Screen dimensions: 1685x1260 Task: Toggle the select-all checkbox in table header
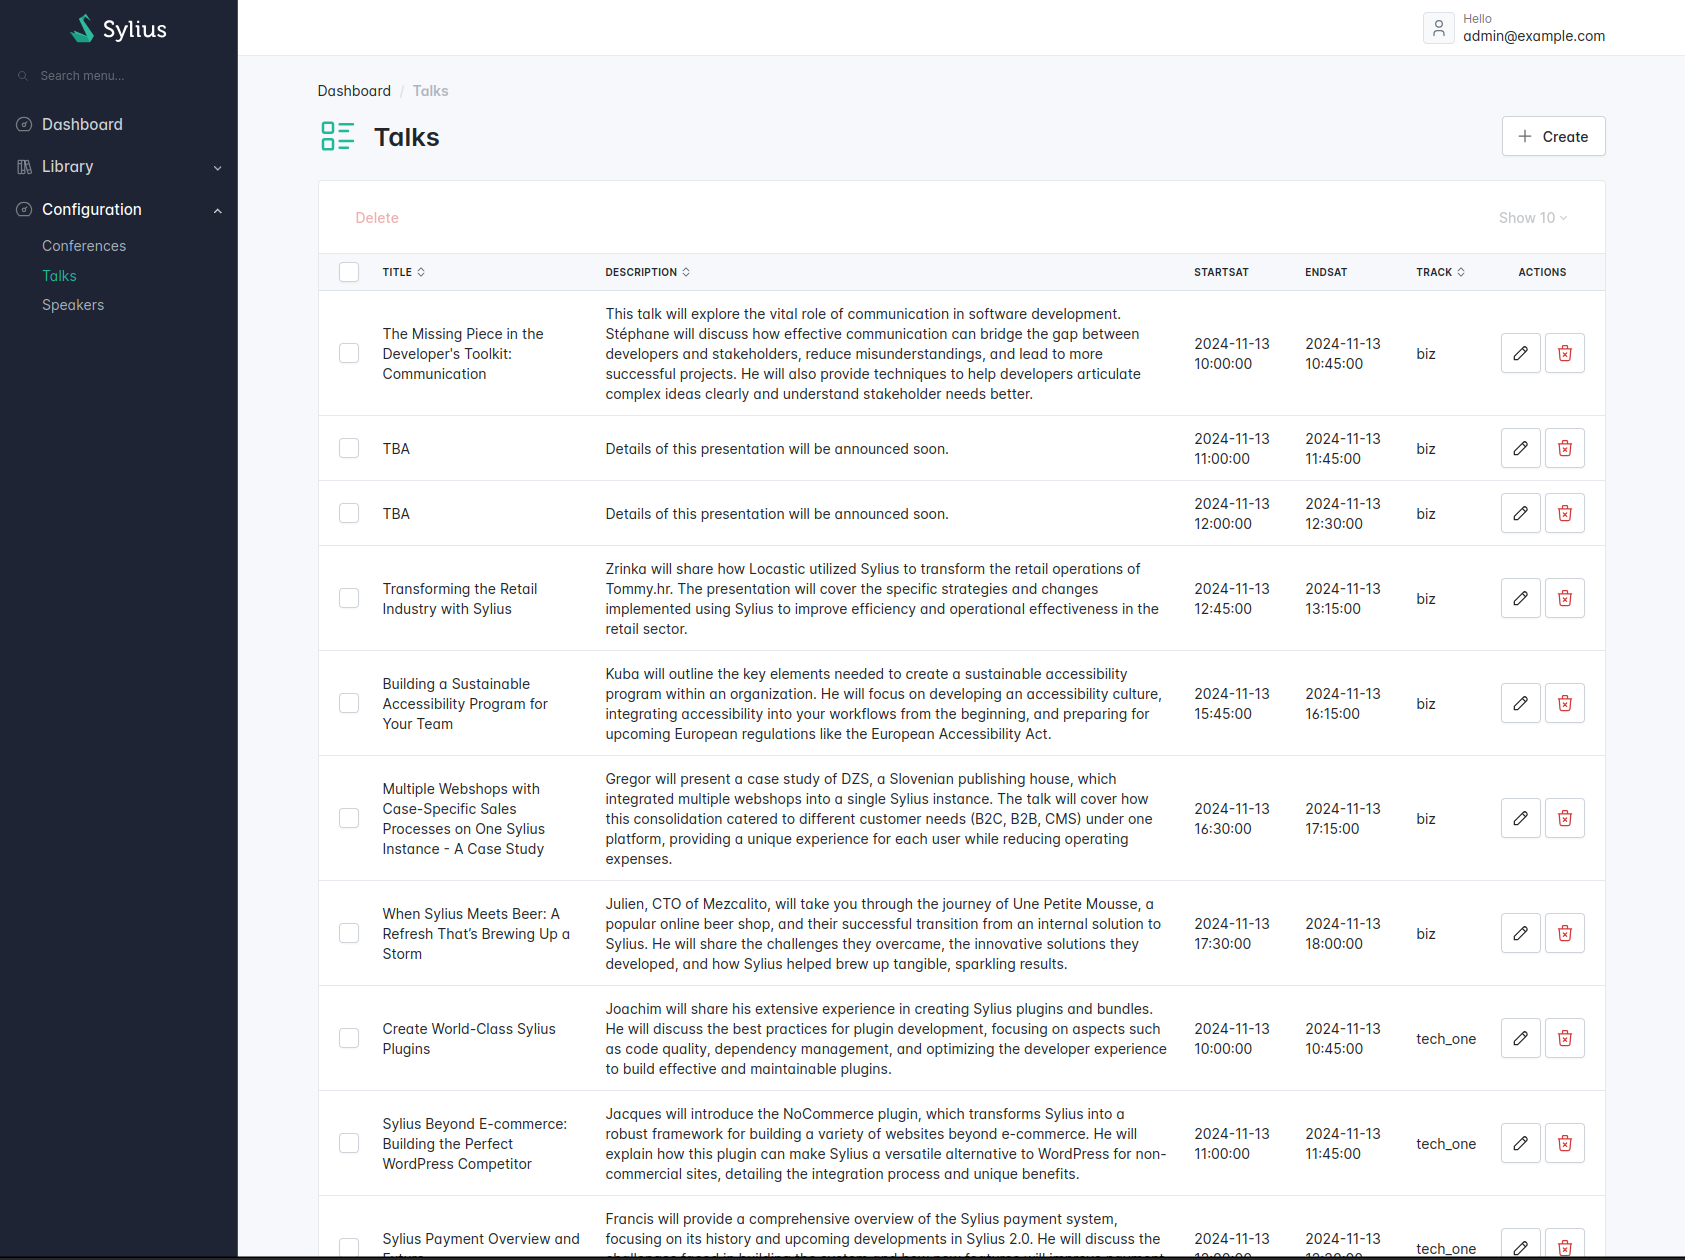point(349,272)
